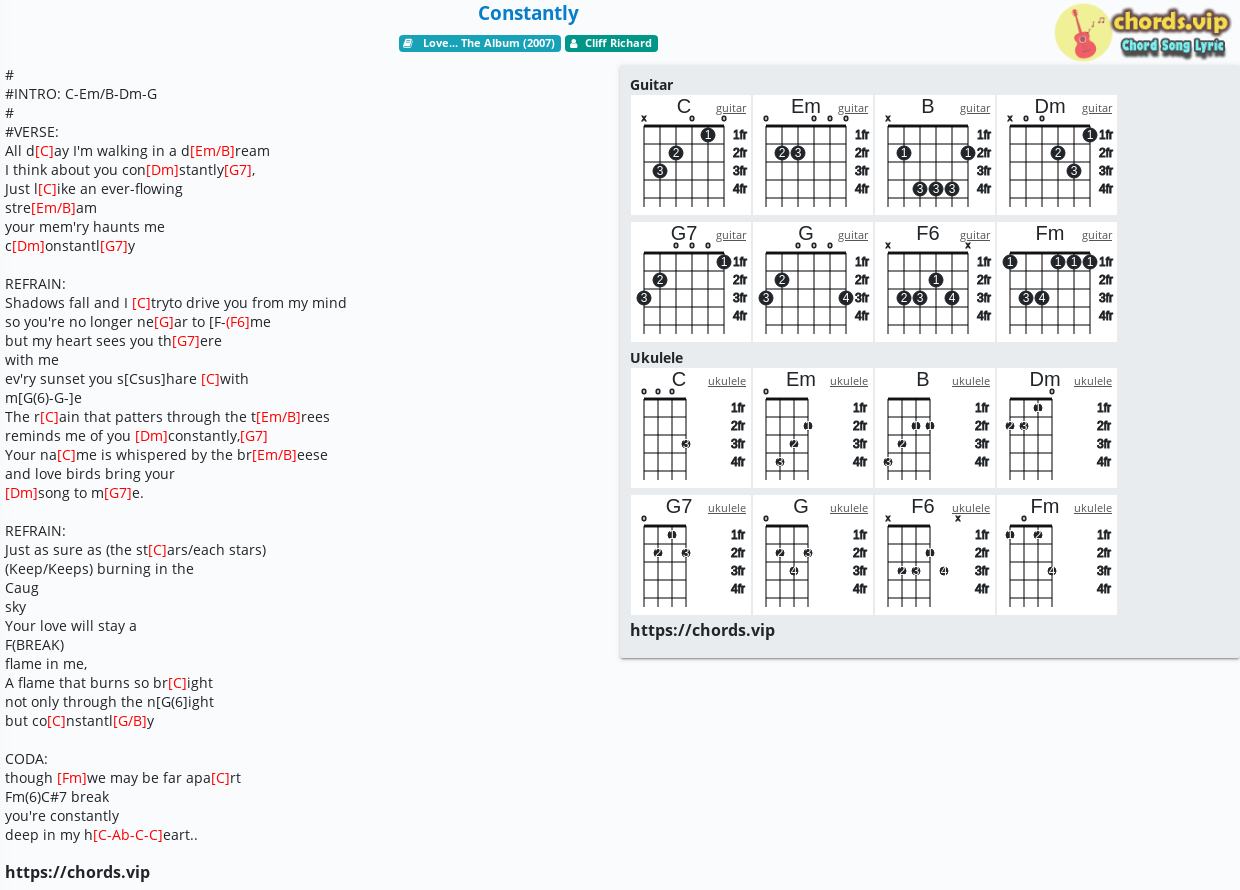Click the https://chords.vip text below lyrics
The height and width of the screenshot is (890, 1240).
tap(77, 872)
